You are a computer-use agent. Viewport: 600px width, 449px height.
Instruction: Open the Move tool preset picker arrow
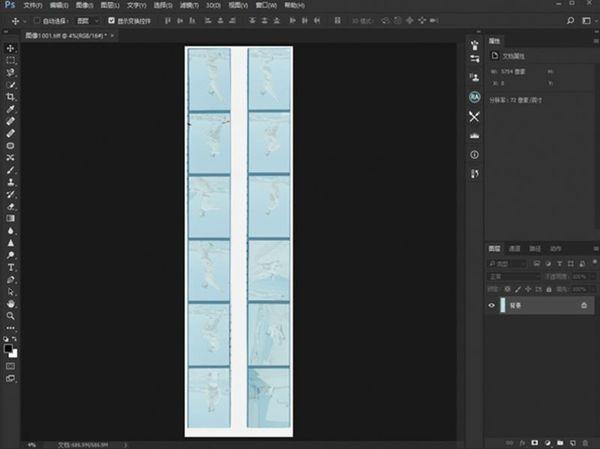tap(25, 21)
